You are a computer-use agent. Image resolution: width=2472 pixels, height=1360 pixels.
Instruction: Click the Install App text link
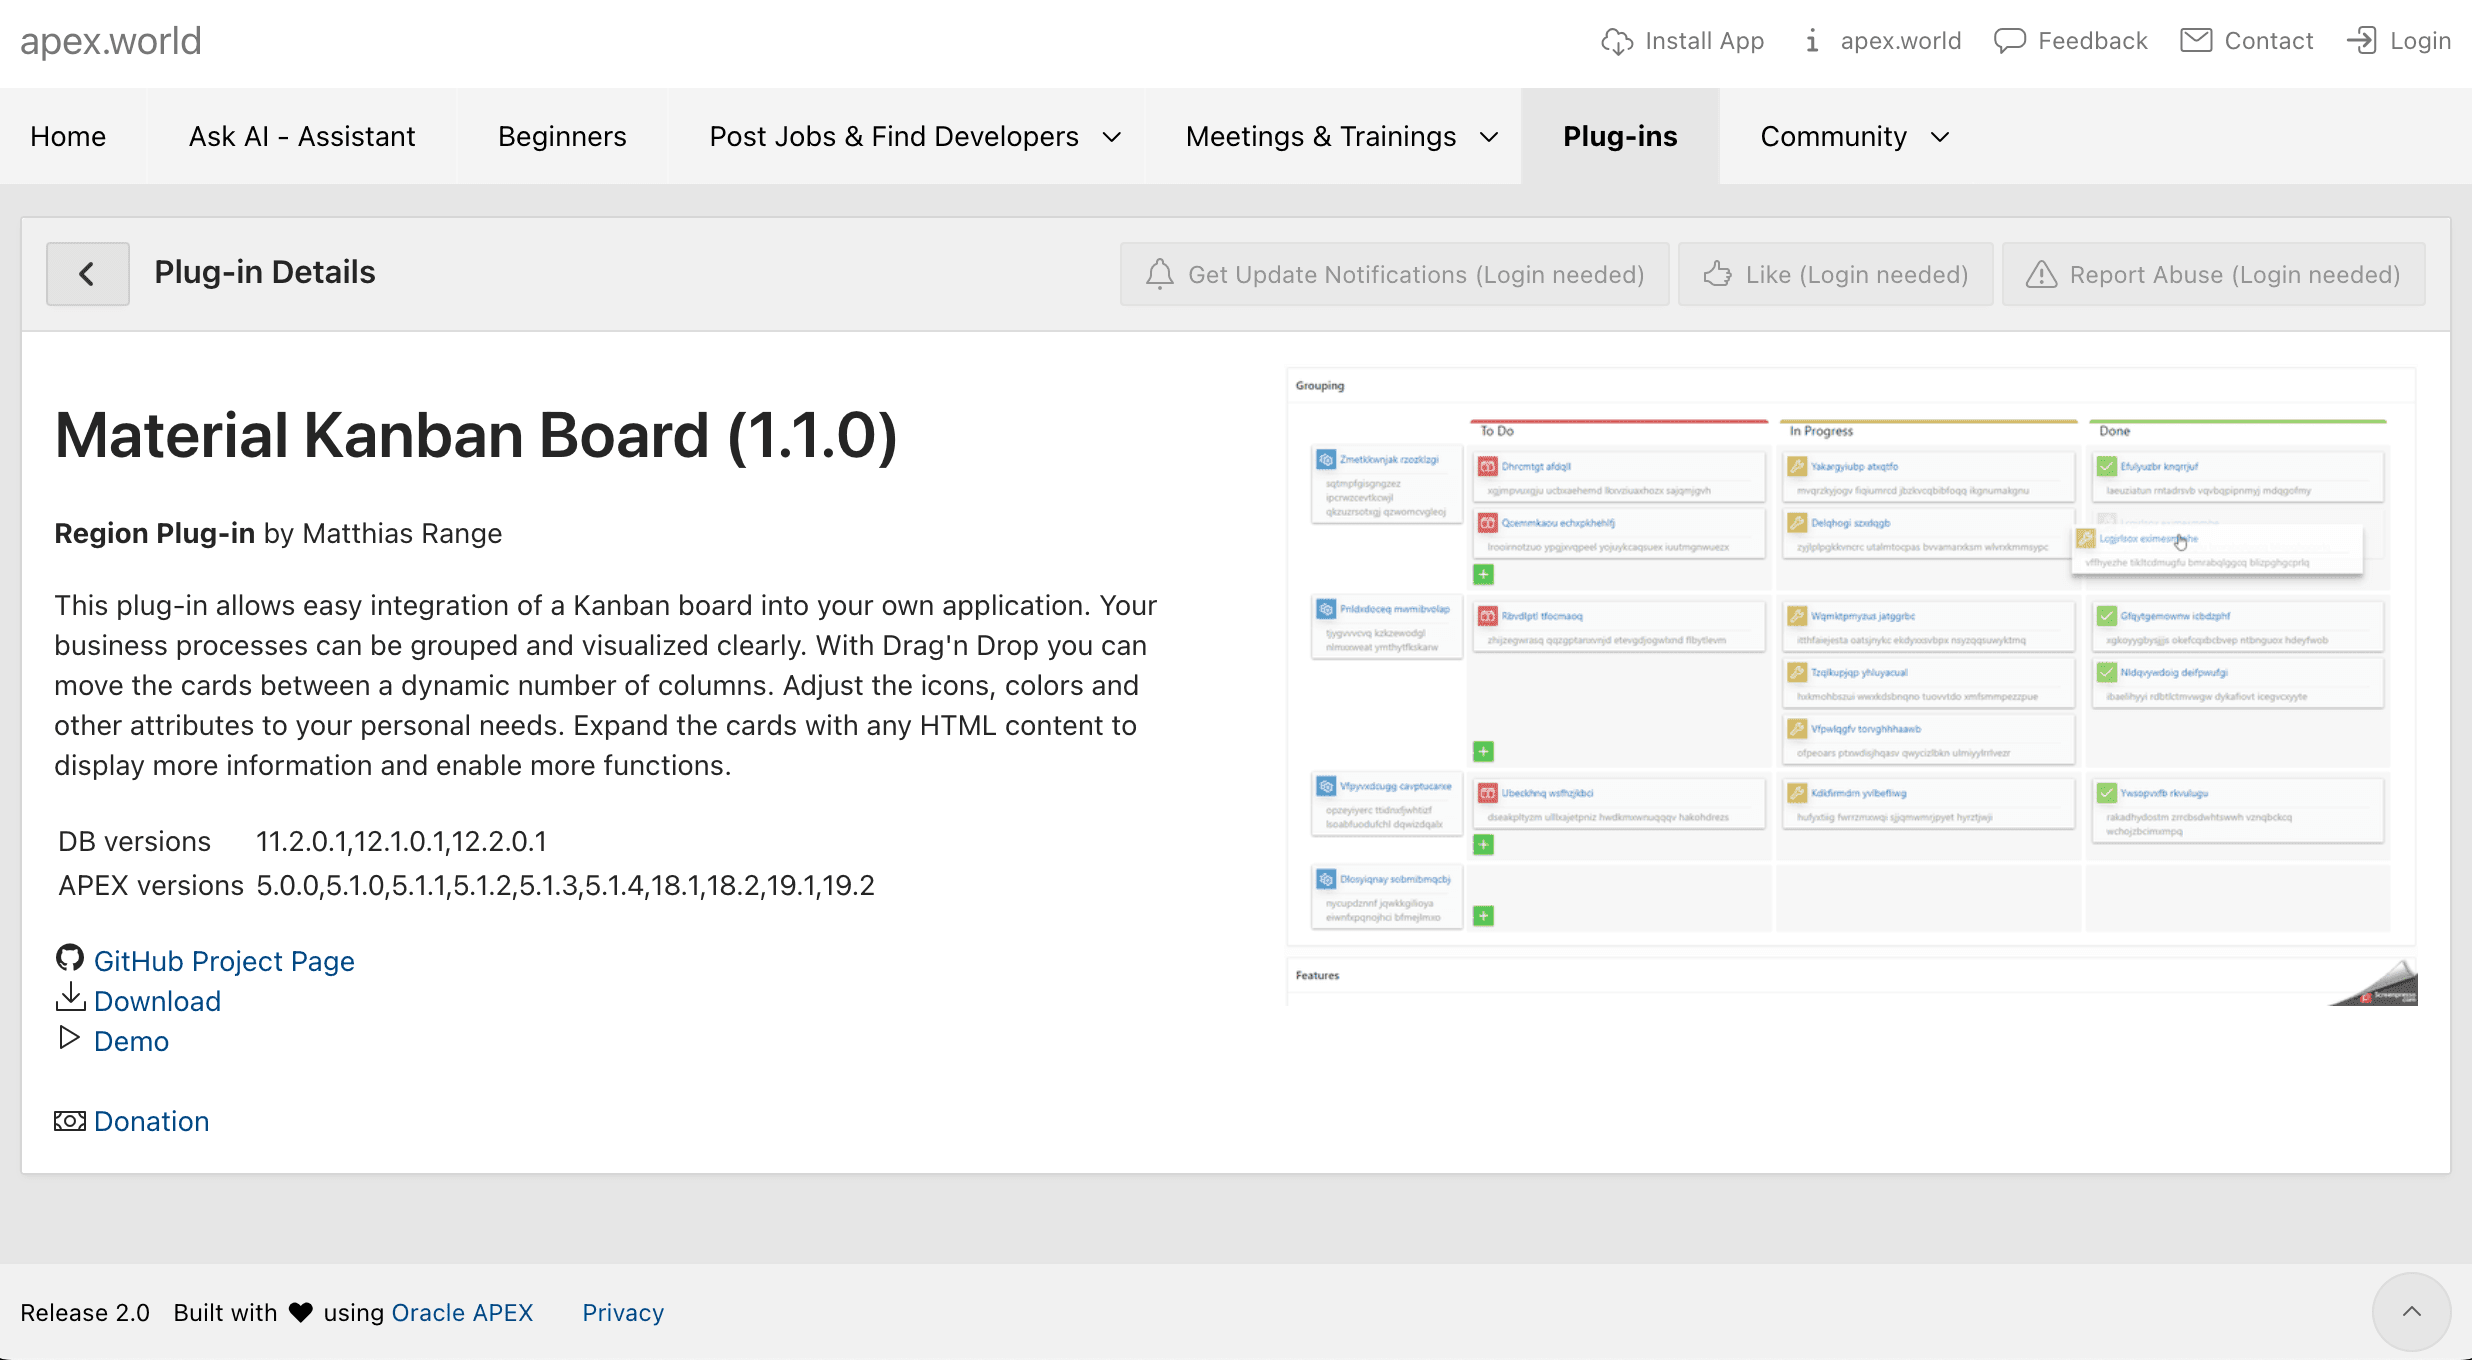1704,41
